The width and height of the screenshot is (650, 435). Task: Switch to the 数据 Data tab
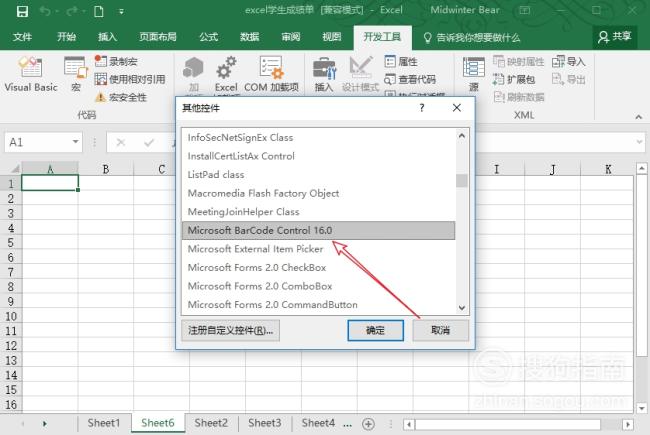[x=250, y=37]
